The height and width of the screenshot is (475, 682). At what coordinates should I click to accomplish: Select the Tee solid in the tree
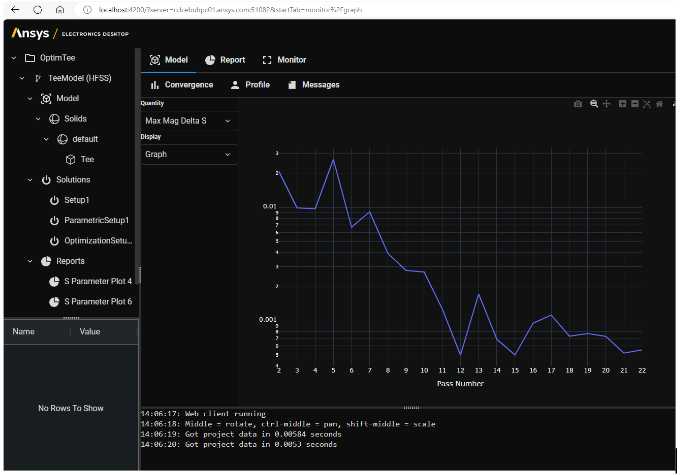[87, 160]
